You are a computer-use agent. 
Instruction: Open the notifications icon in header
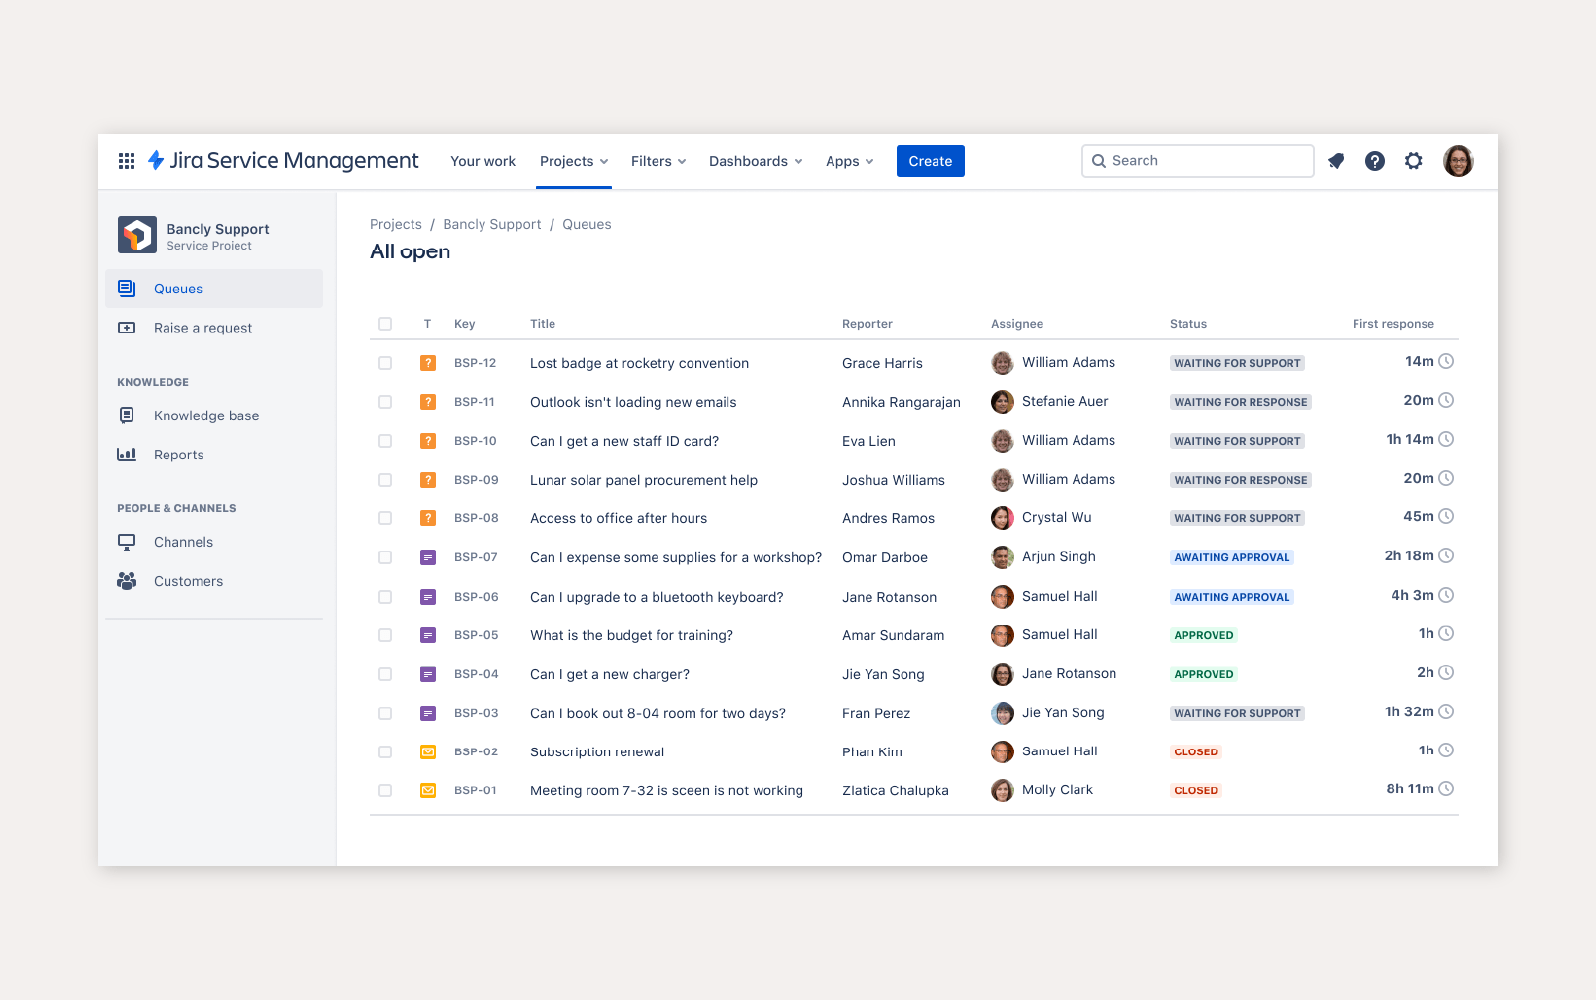coord(1336,161)
